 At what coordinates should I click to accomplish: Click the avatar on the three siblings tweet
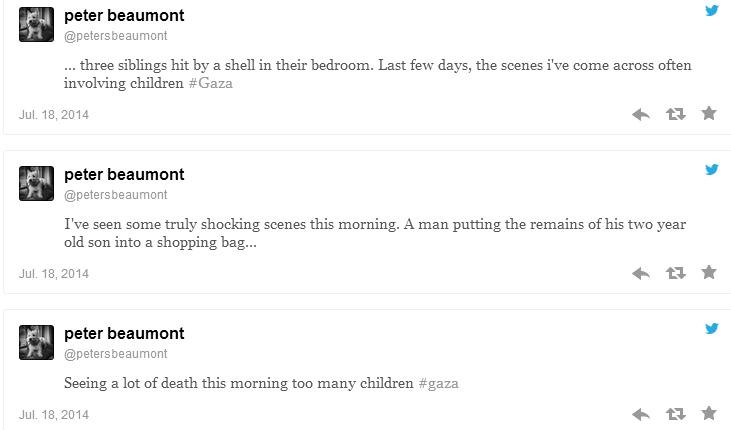pos(36,25)
